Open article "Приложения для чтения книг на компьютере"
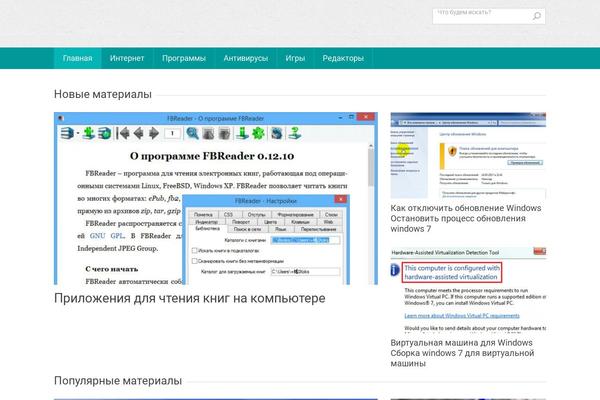Image resolution: width=600 pixels, height=400 pixels. 189,298
